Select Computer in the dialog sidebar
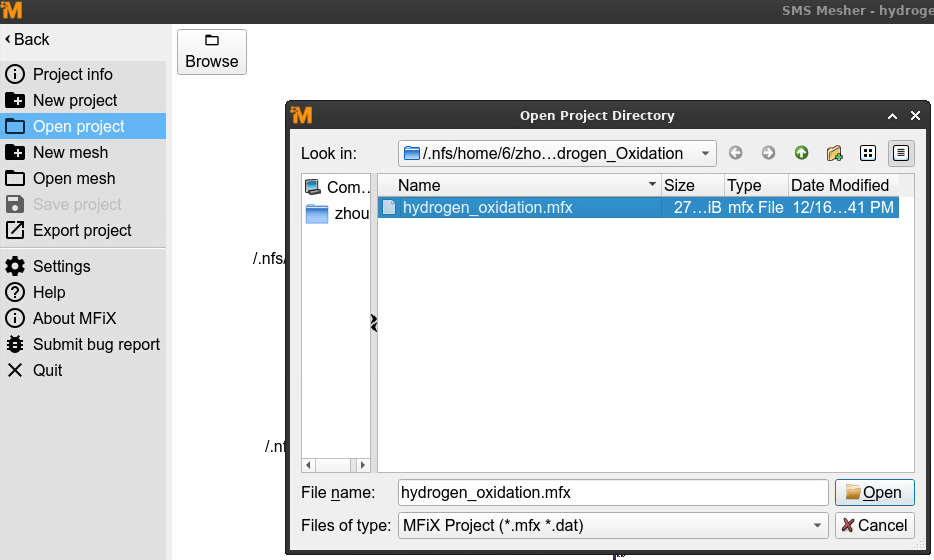This screenshot has height=560, width=934. pos(337,187)
